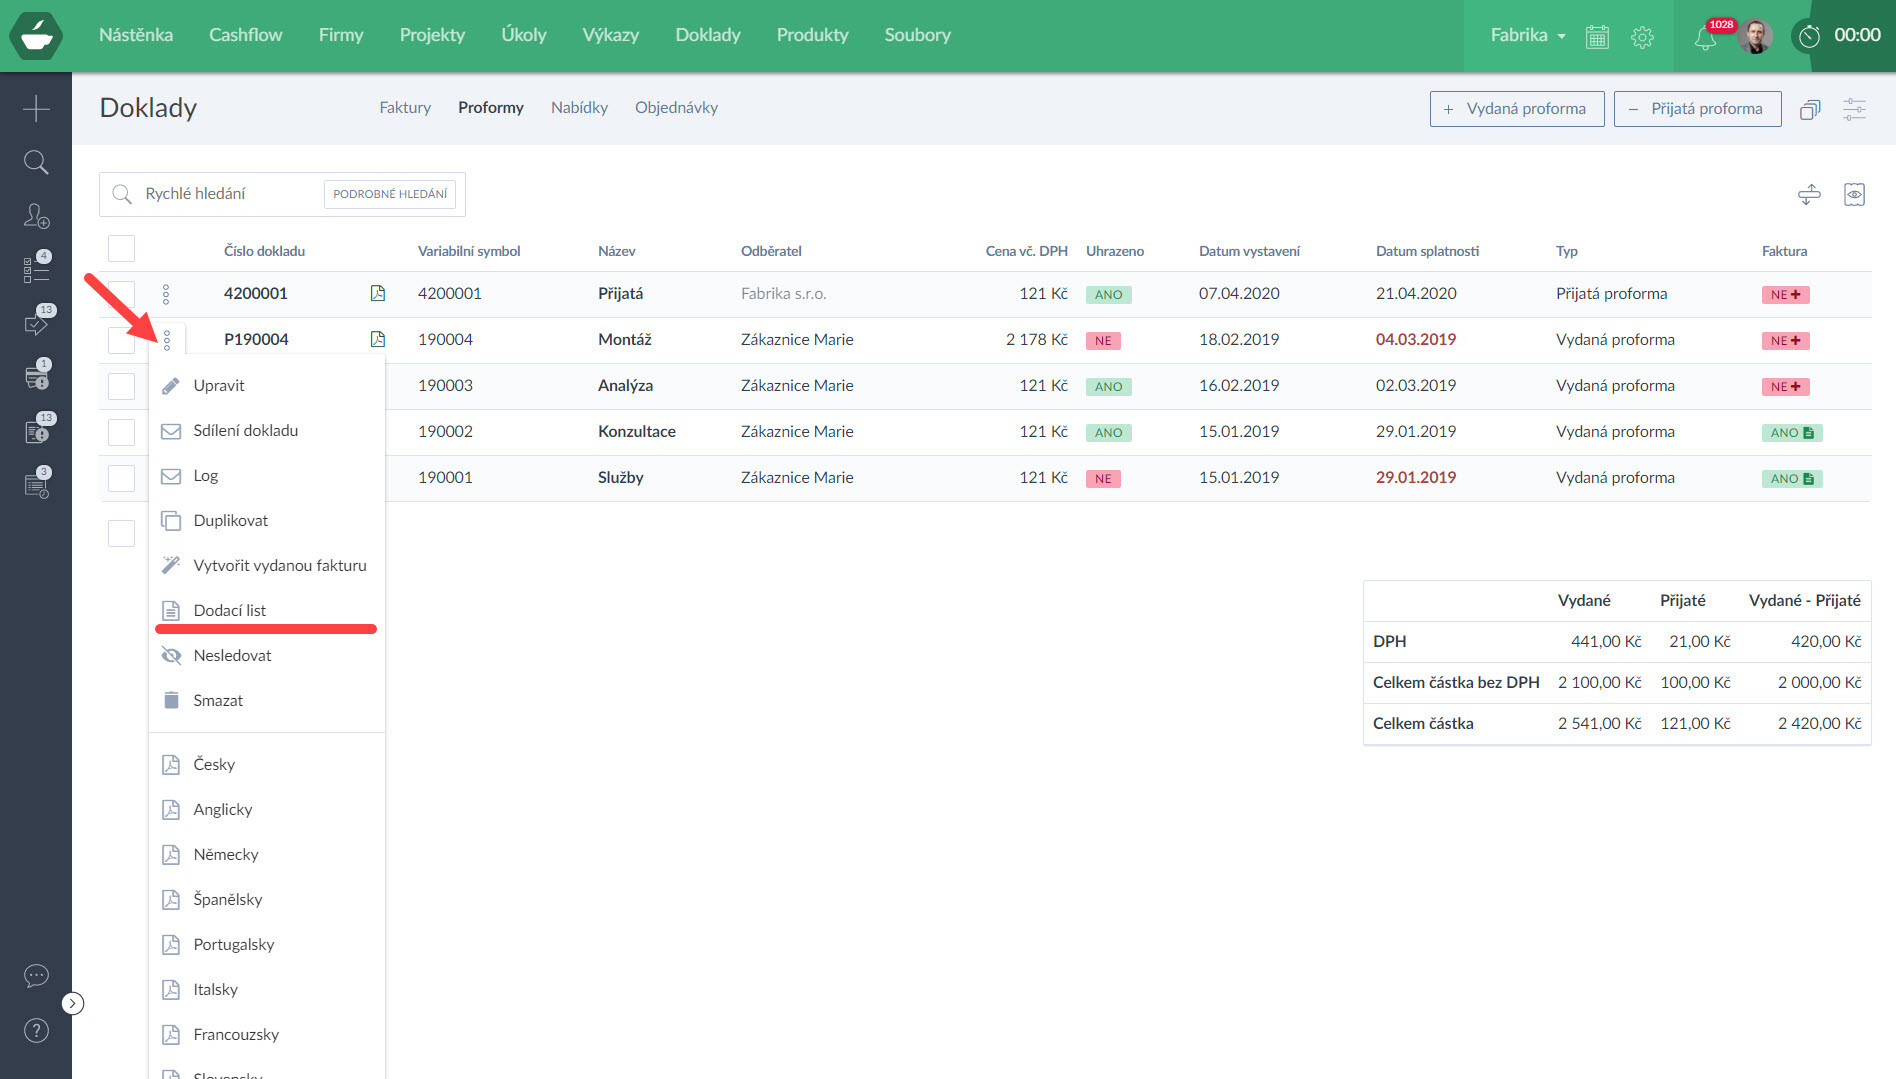Click the sidebar plus add icon
Image resolution: width=1896 pixels, height=1079 pixels.
click(36, 108)
